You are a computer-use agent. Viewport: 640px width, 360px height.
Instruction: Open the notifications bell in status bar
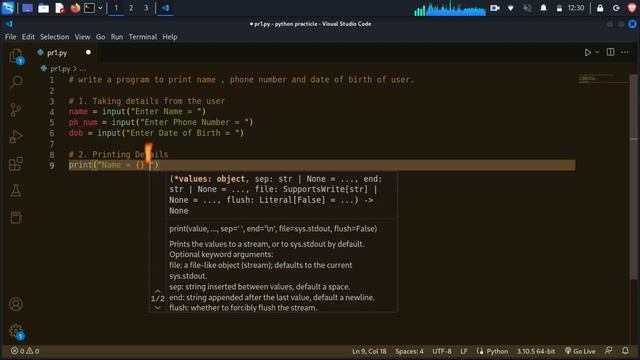(x=625, y=351)
